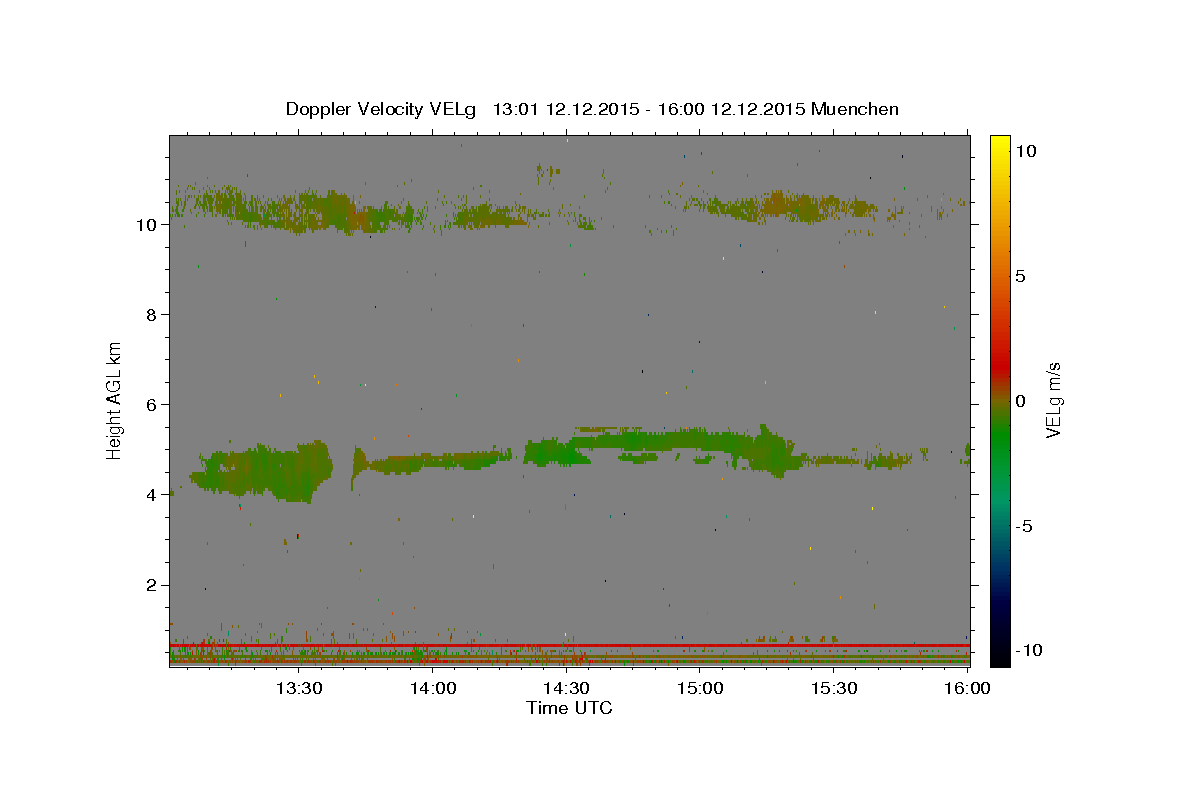
Task: Click the height tick label 4
Action: [152, 494]
